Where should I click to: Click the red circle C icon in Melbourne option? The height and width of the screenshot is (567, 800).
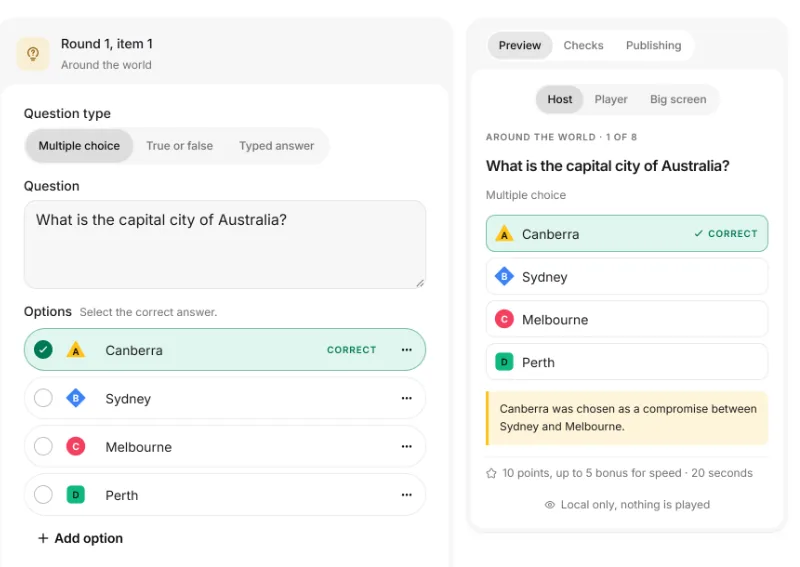[76, 447]
